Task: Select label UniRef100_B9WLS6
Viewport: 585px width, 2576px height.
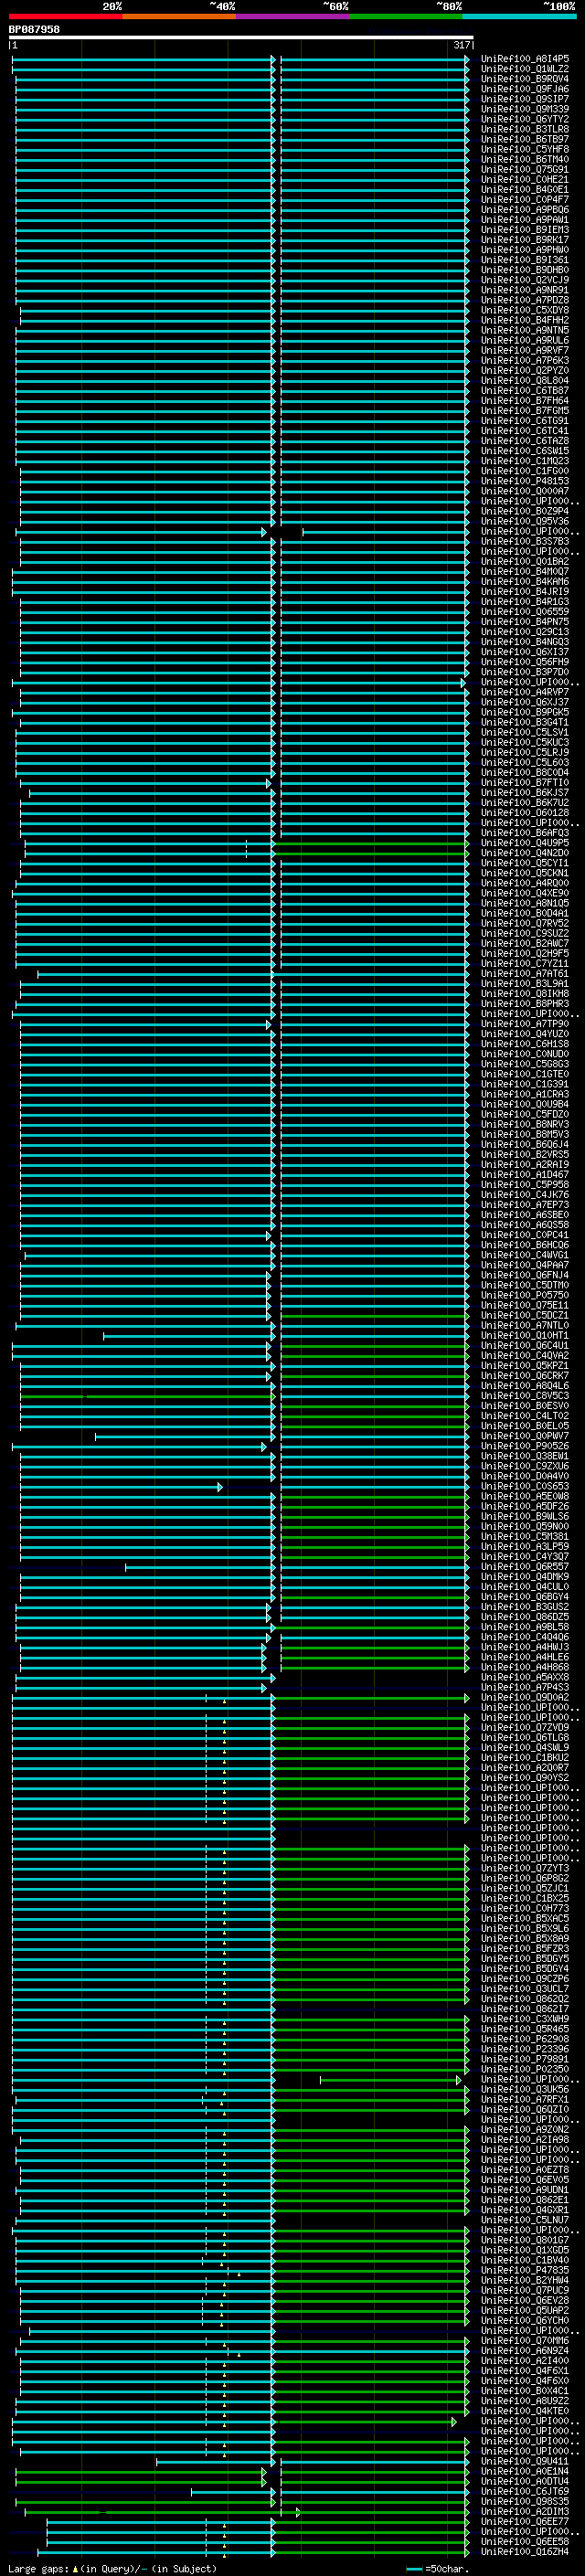Action: click(x=525, y=1516)
